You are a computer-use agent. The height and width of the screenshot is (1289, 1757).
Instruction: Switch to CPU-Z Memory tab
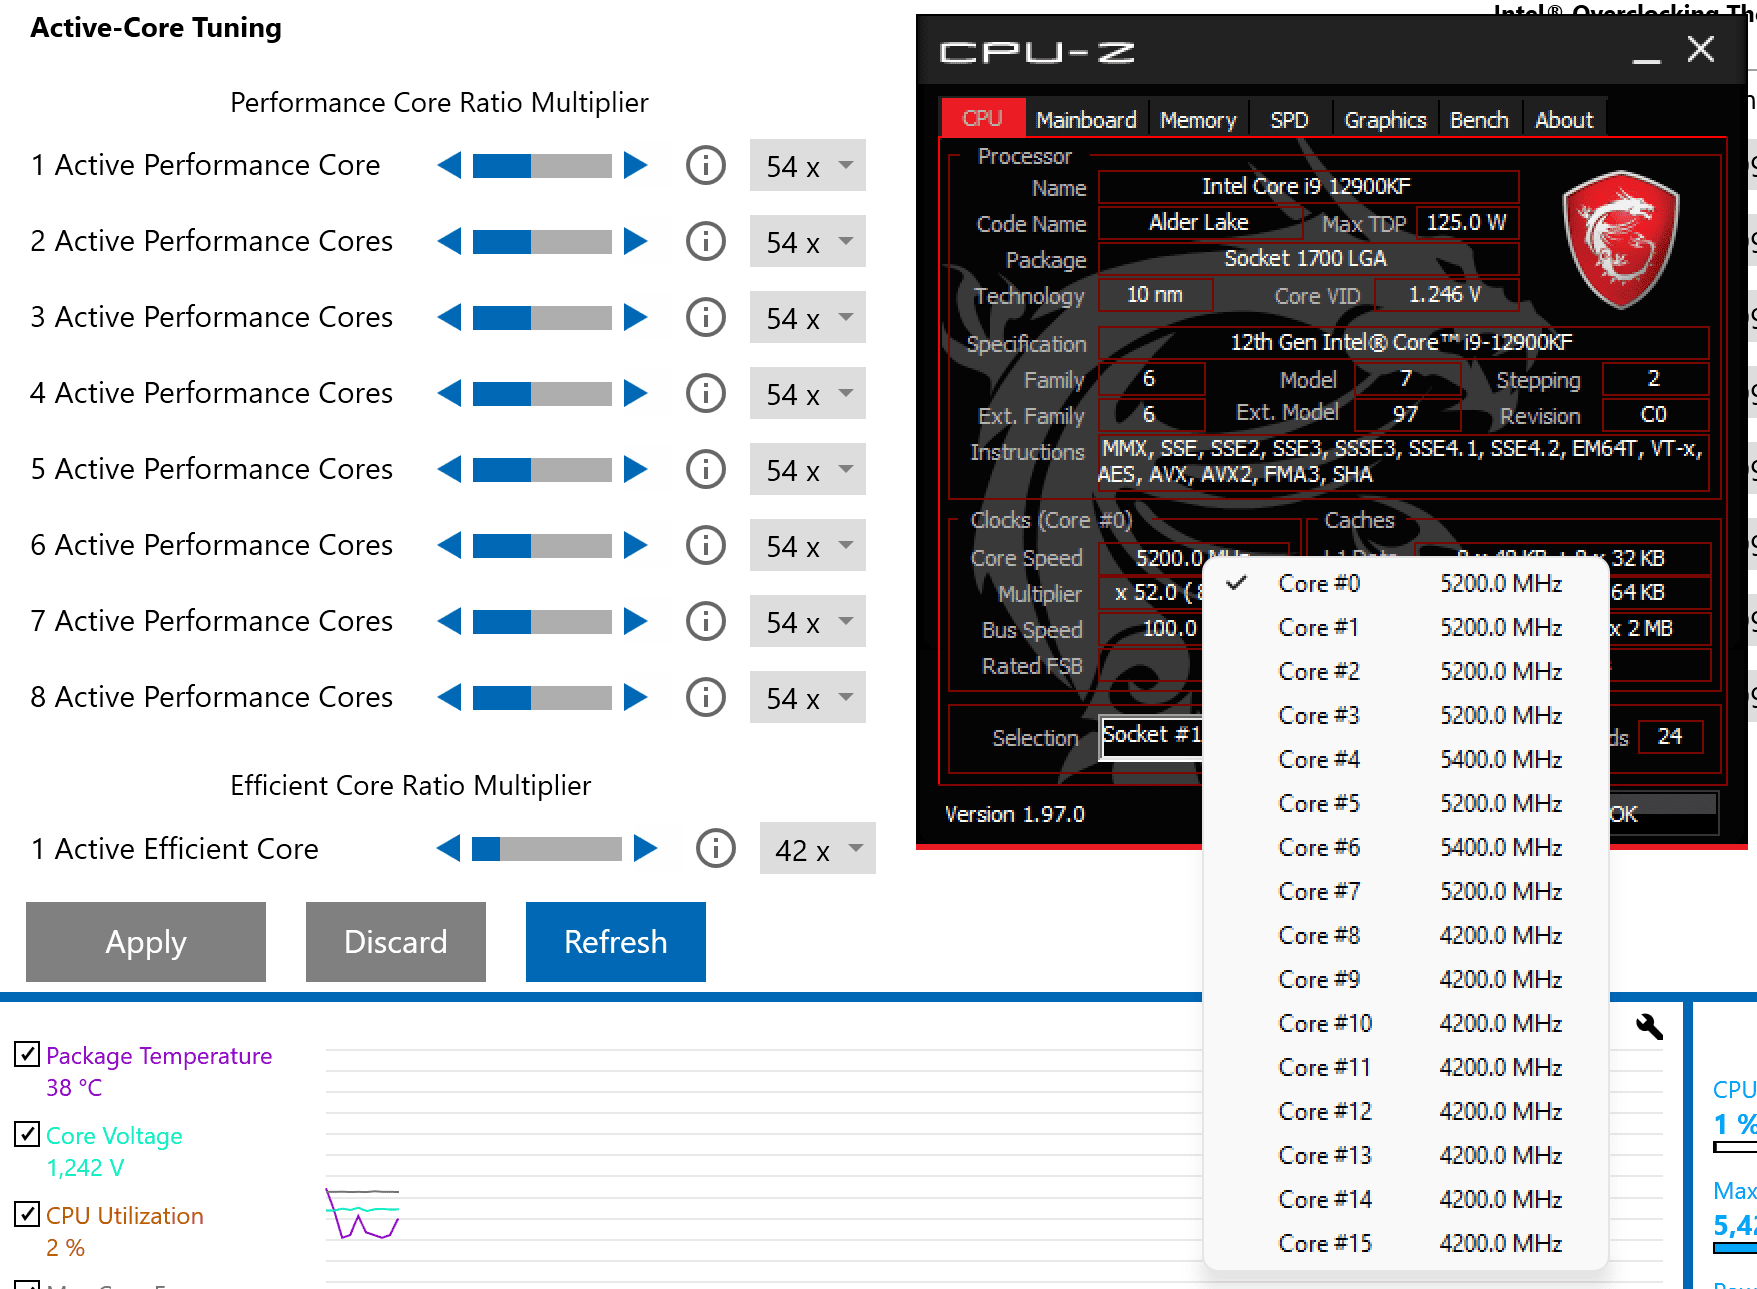1198,119
